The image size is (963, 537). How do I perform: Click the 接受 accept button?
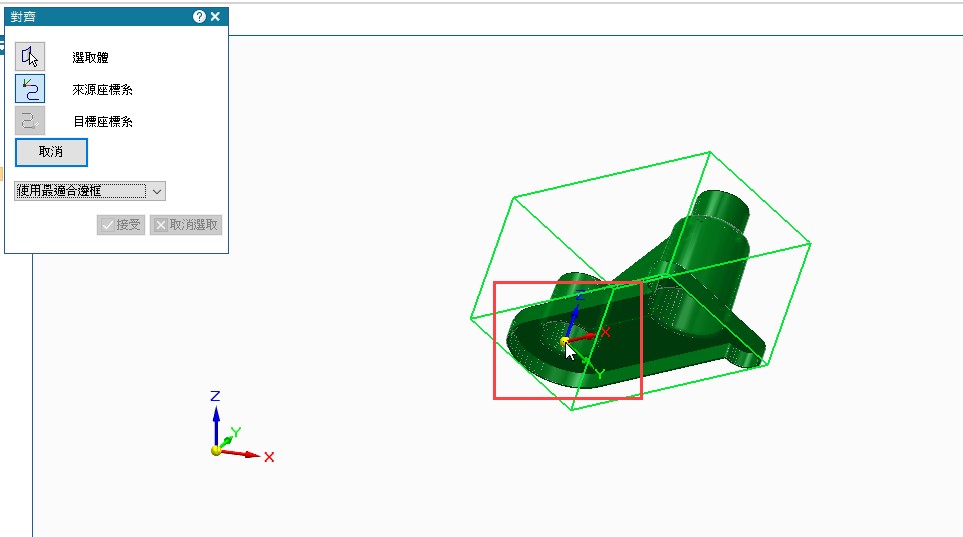[x=121, y=225]
